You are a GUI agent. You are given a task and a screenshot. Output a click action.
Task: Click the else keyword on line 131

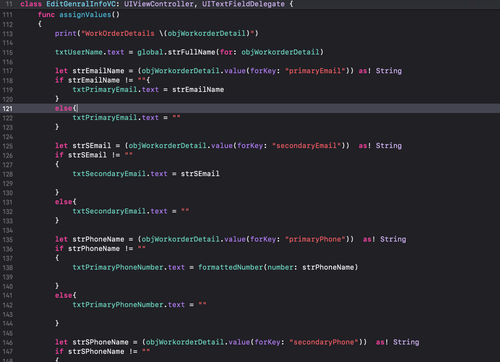coord(63,202)
